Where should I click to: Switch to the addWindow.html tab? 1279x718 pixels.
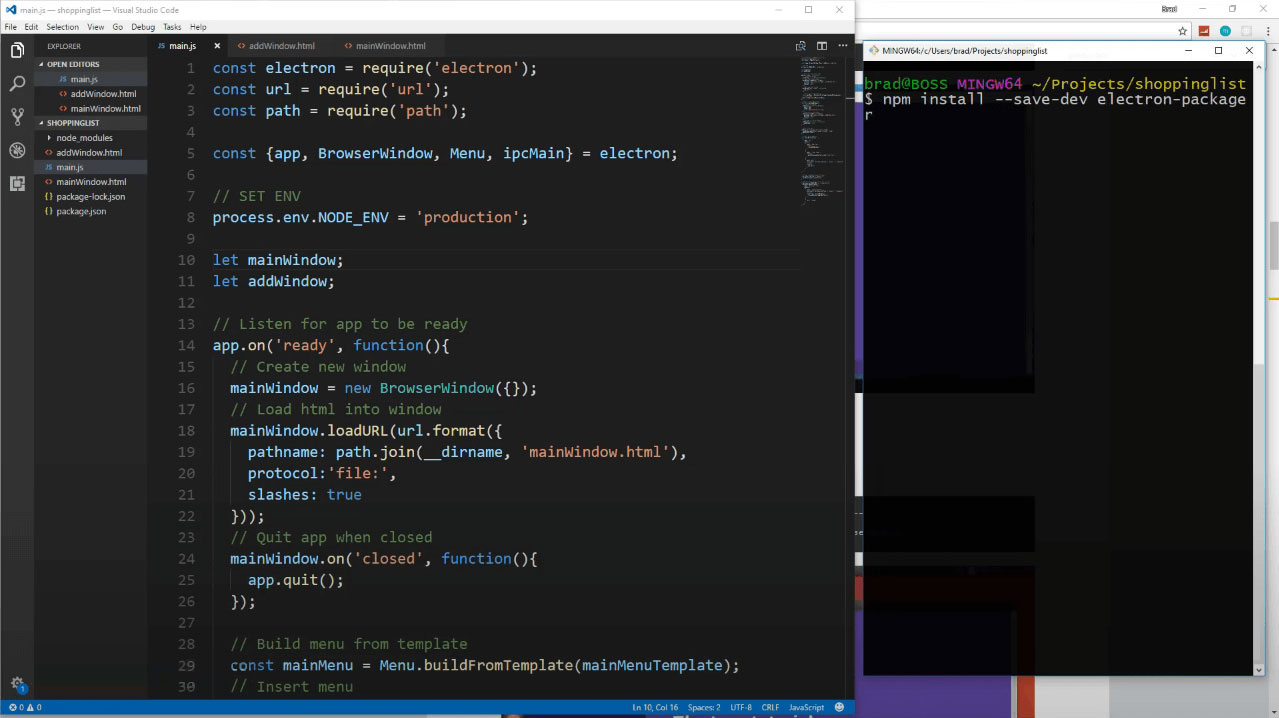[281, 46]
